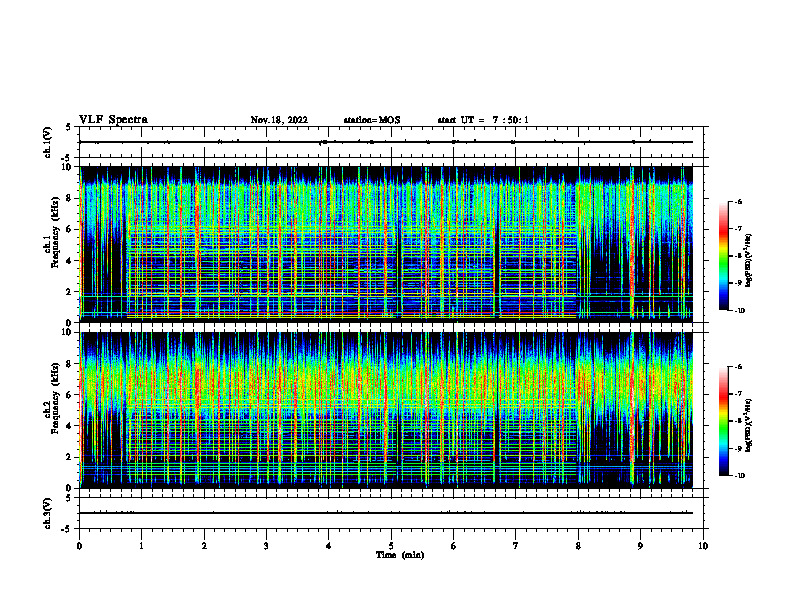Click time axis tick label "8"
Viewport: 792px width, 612px height.
pos(578,546)
